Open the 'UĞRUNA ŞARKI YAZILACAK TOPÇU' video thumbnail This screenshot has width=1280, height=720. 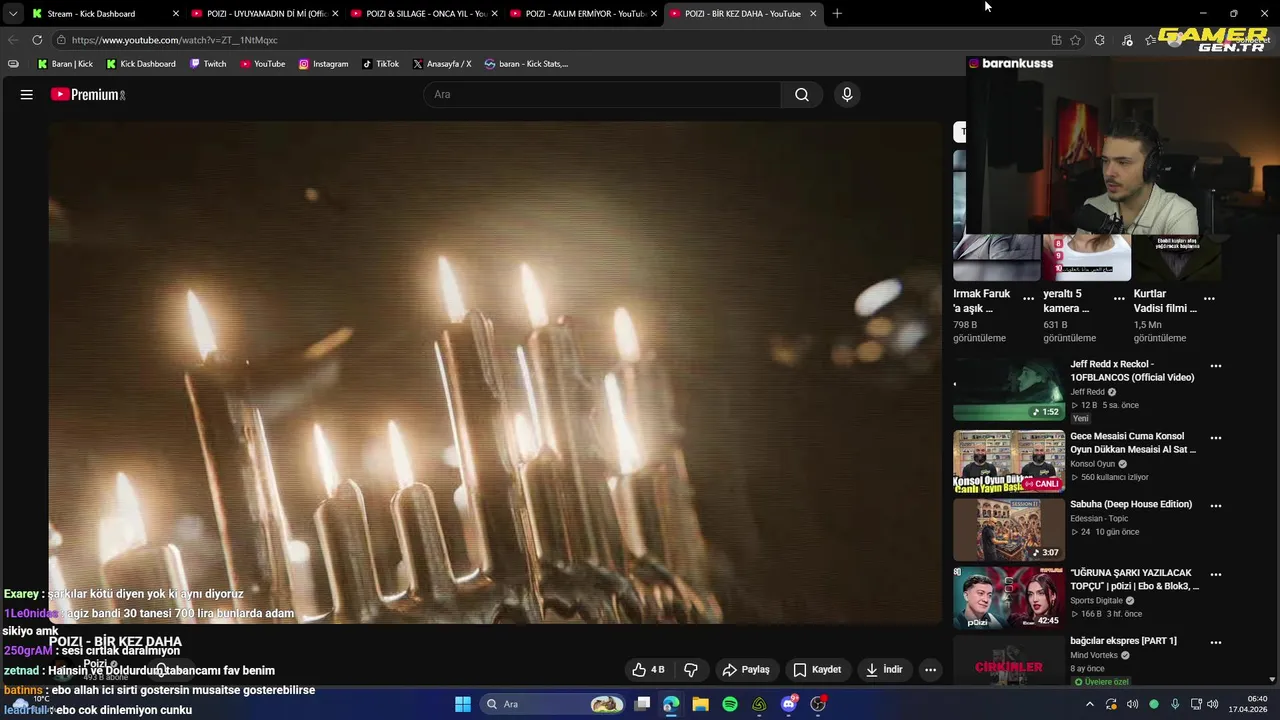[x=1009, y=598]
